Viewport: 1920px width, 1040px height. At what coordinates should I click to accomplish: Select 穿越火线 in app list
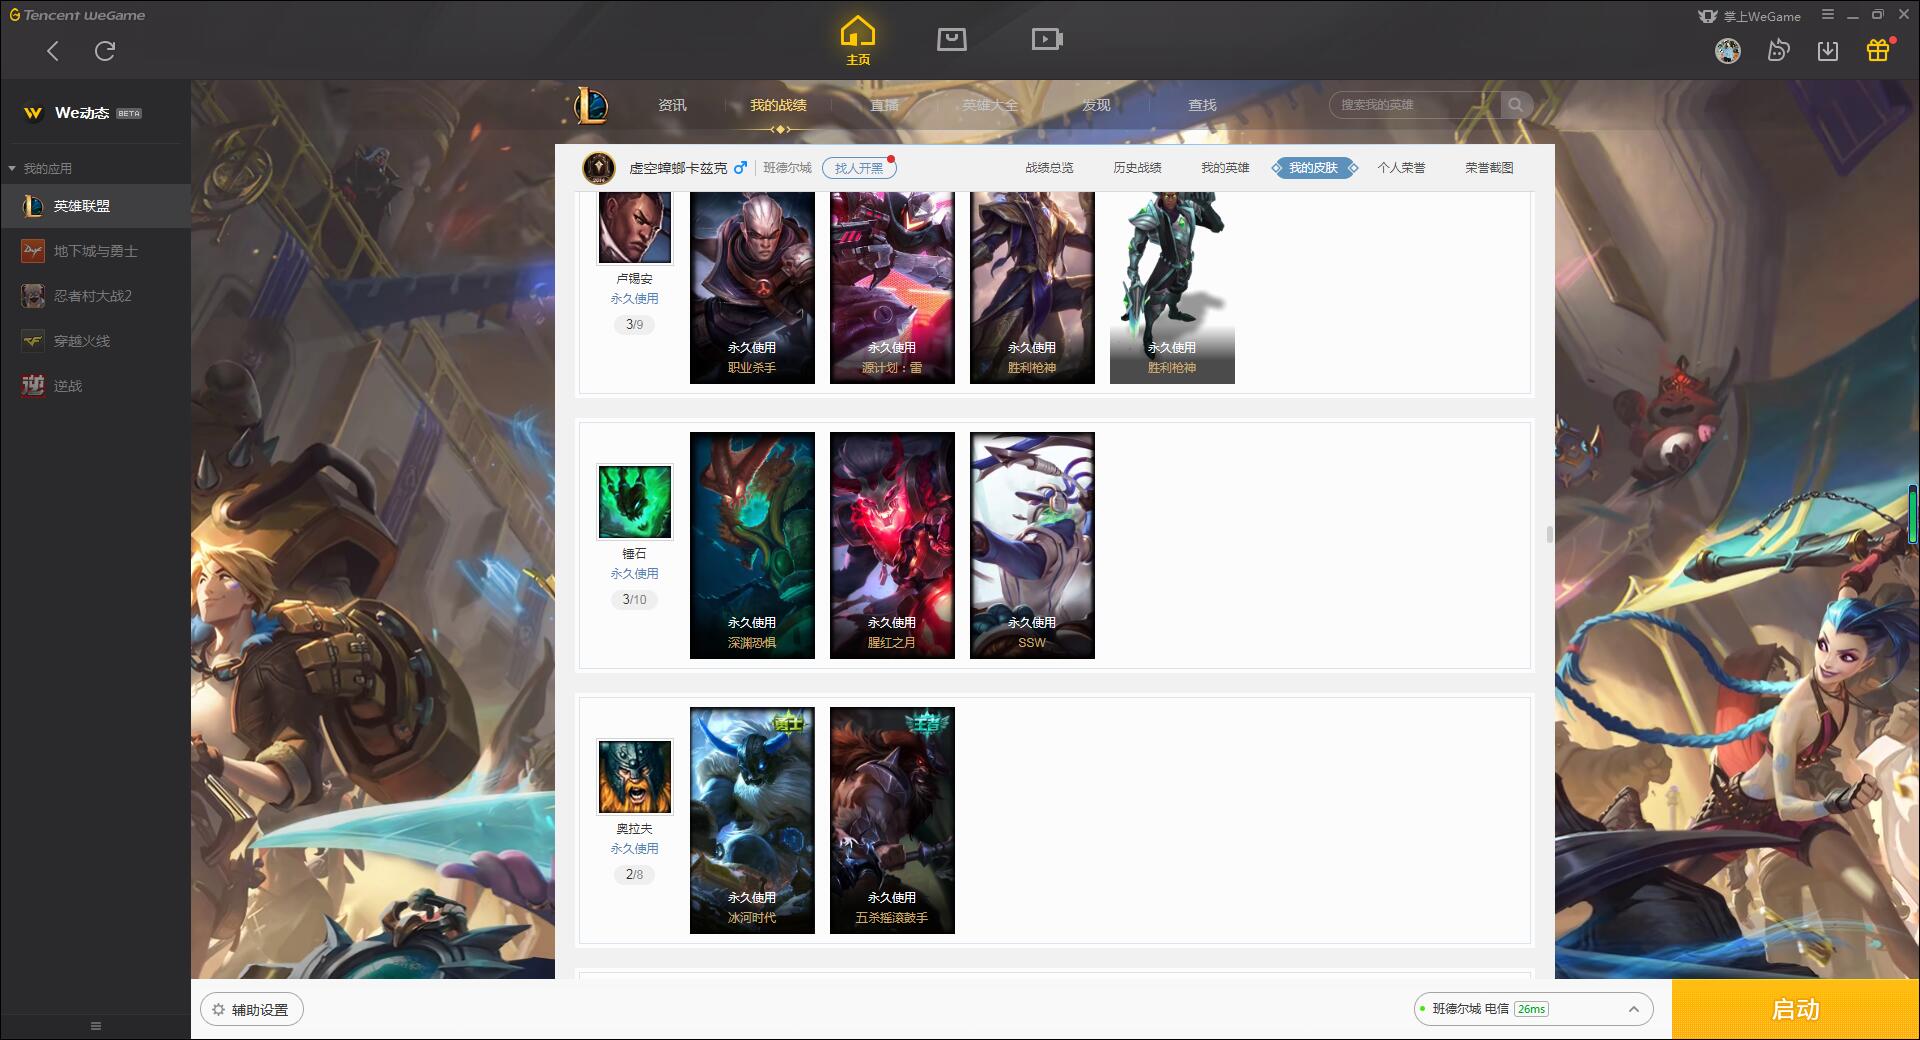coord(95,341)
